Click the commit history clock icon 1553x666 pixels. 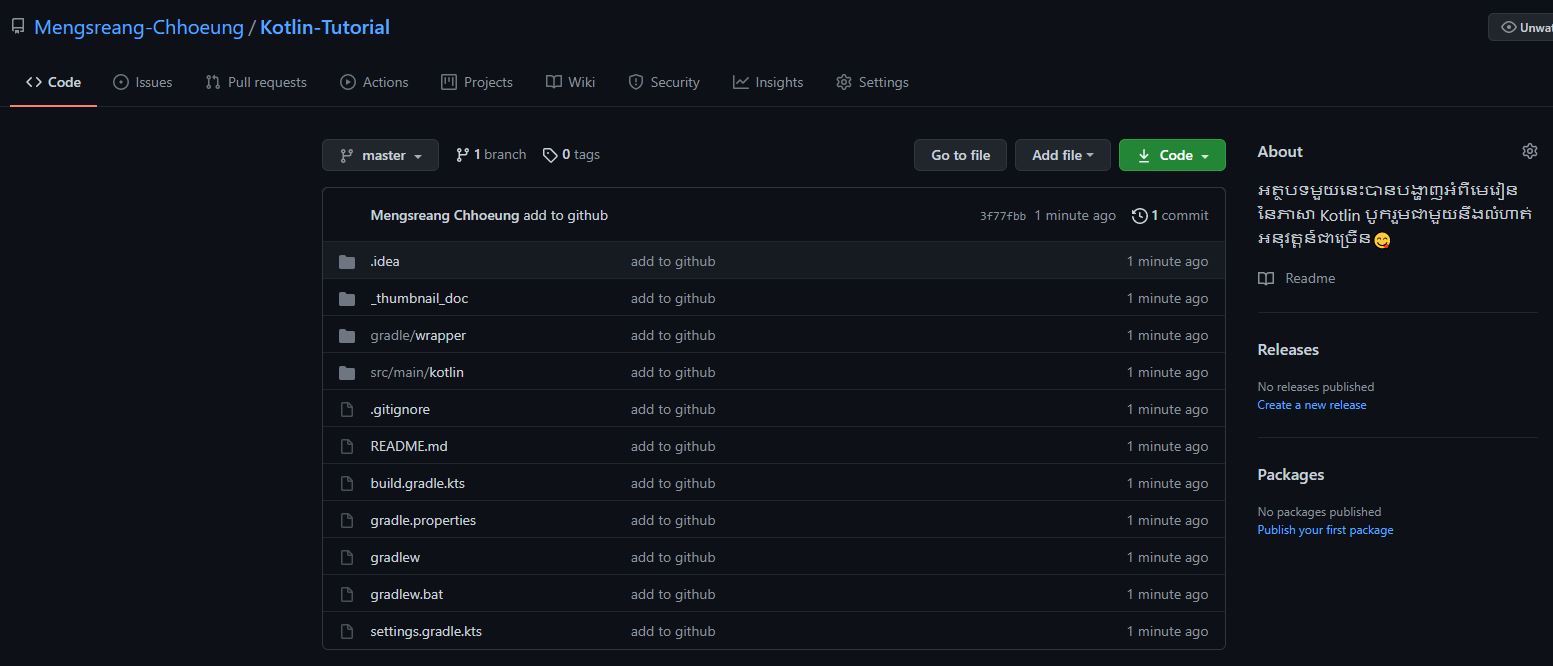1139,215
